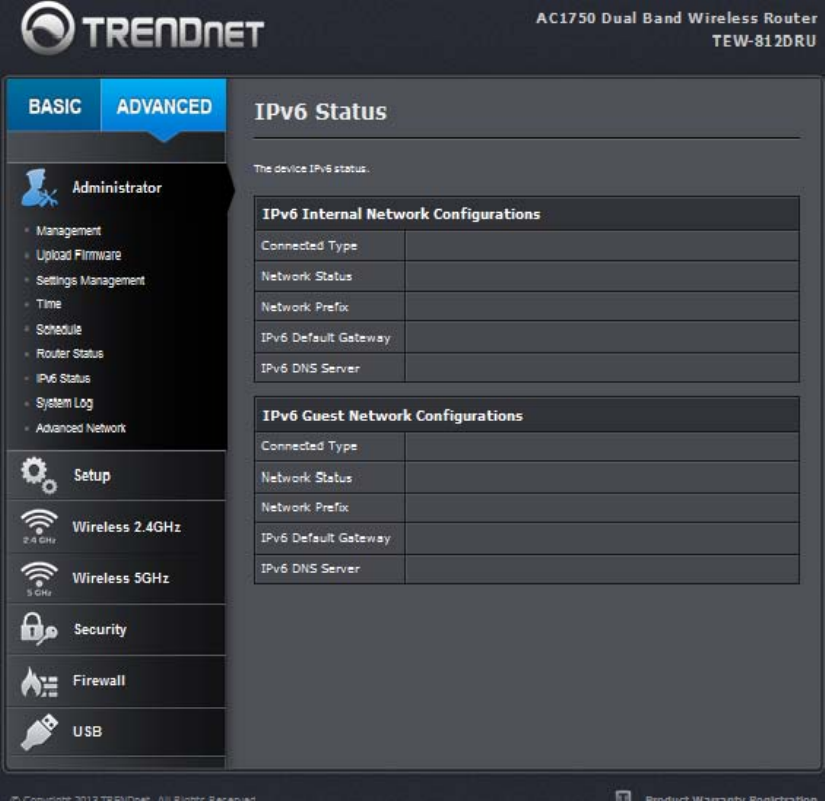825x801 pixels.
Task: Open the Schedule page
Action: [58, 329]
